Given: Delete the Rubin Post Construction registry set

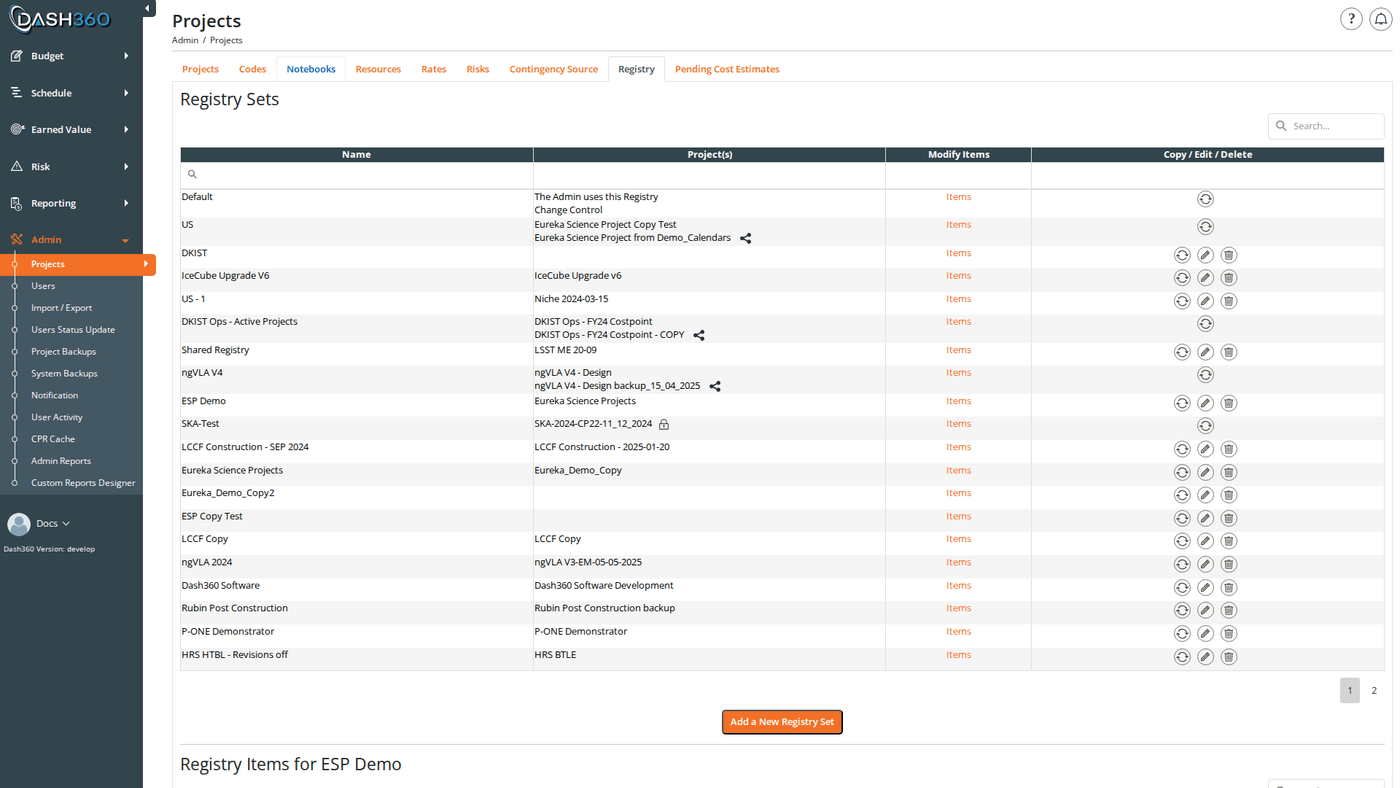Looking at the screenshot, I should (1229, 610).
